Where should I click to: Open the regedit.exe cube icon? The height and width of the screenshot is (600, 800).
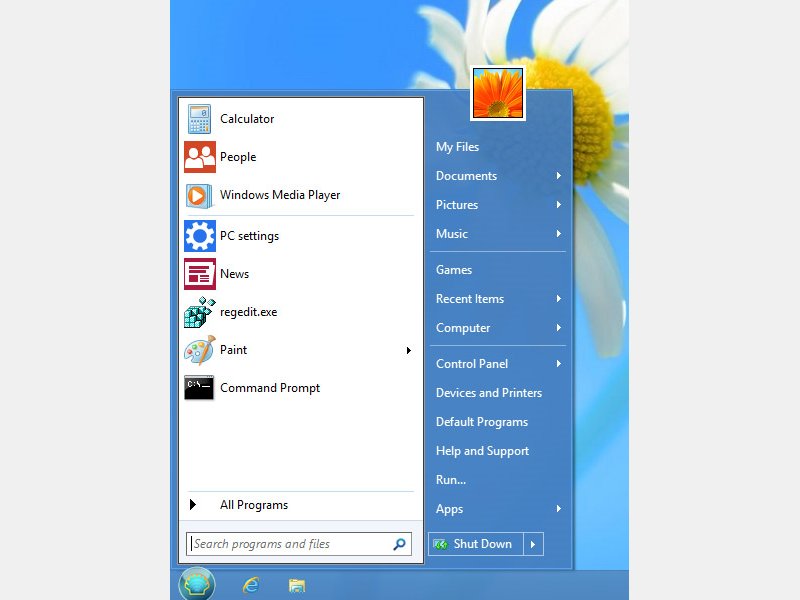(199, 312)
